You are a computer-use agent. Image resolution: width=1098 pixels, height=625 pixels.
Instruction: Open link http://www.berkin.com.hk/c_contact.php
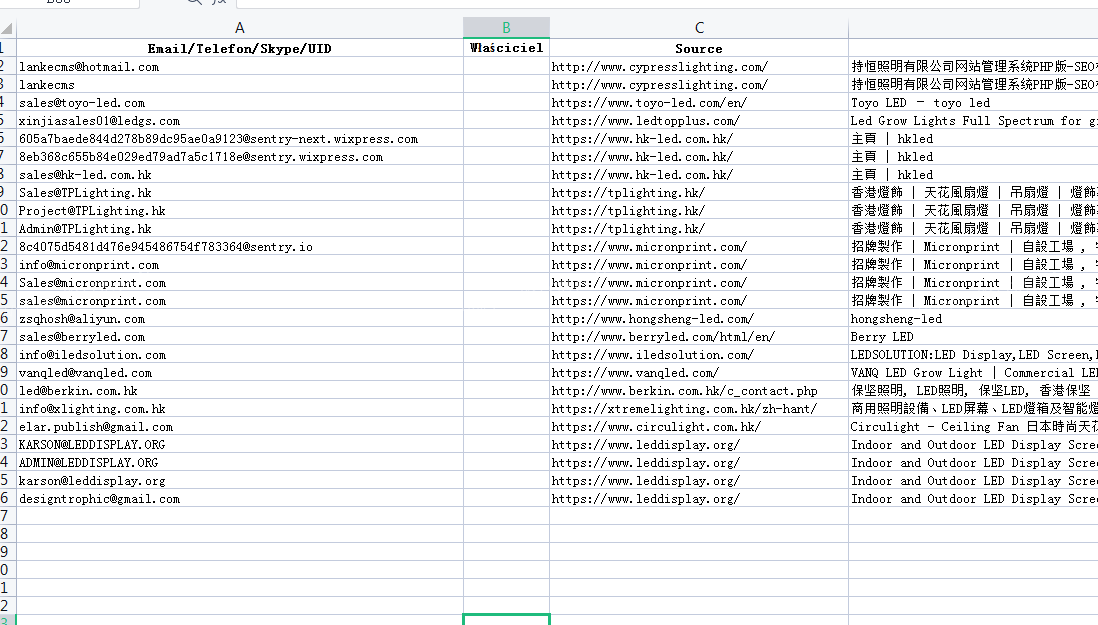685,391
